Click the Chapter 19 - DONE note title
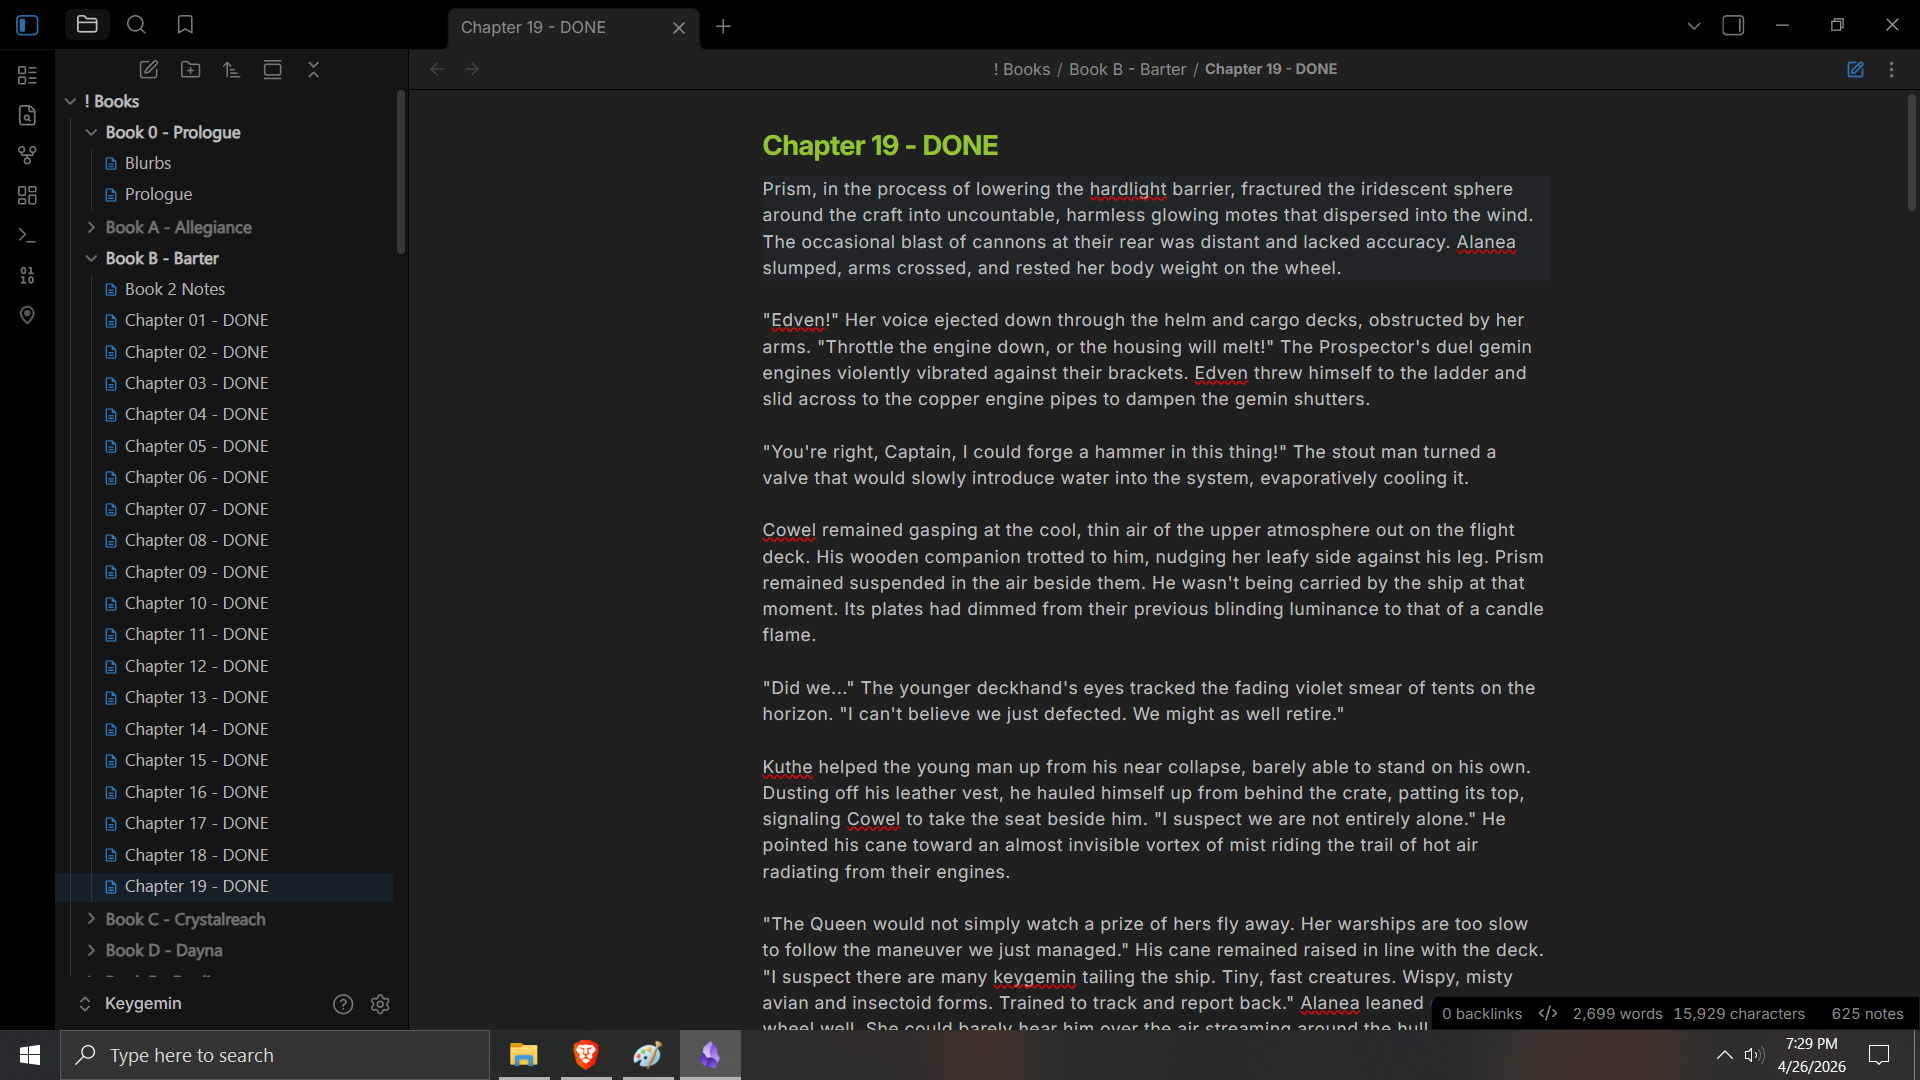Screen dimensions: 1920x1080 (x=880, y=145)
